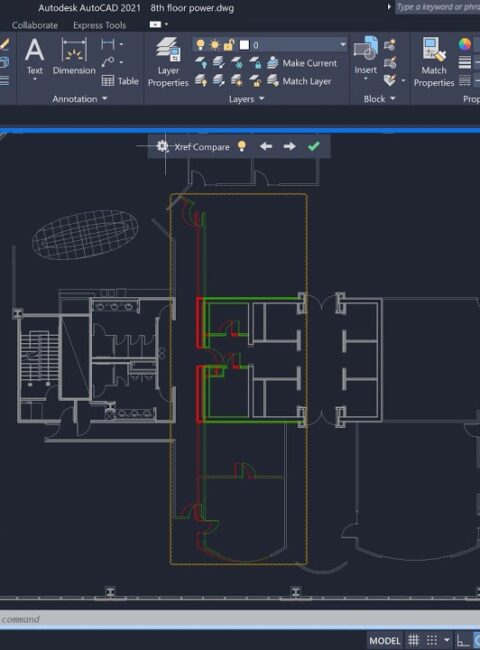Expand the Layers panel arrow
Screen dimensions: 480x650
[x=262, y=99]
